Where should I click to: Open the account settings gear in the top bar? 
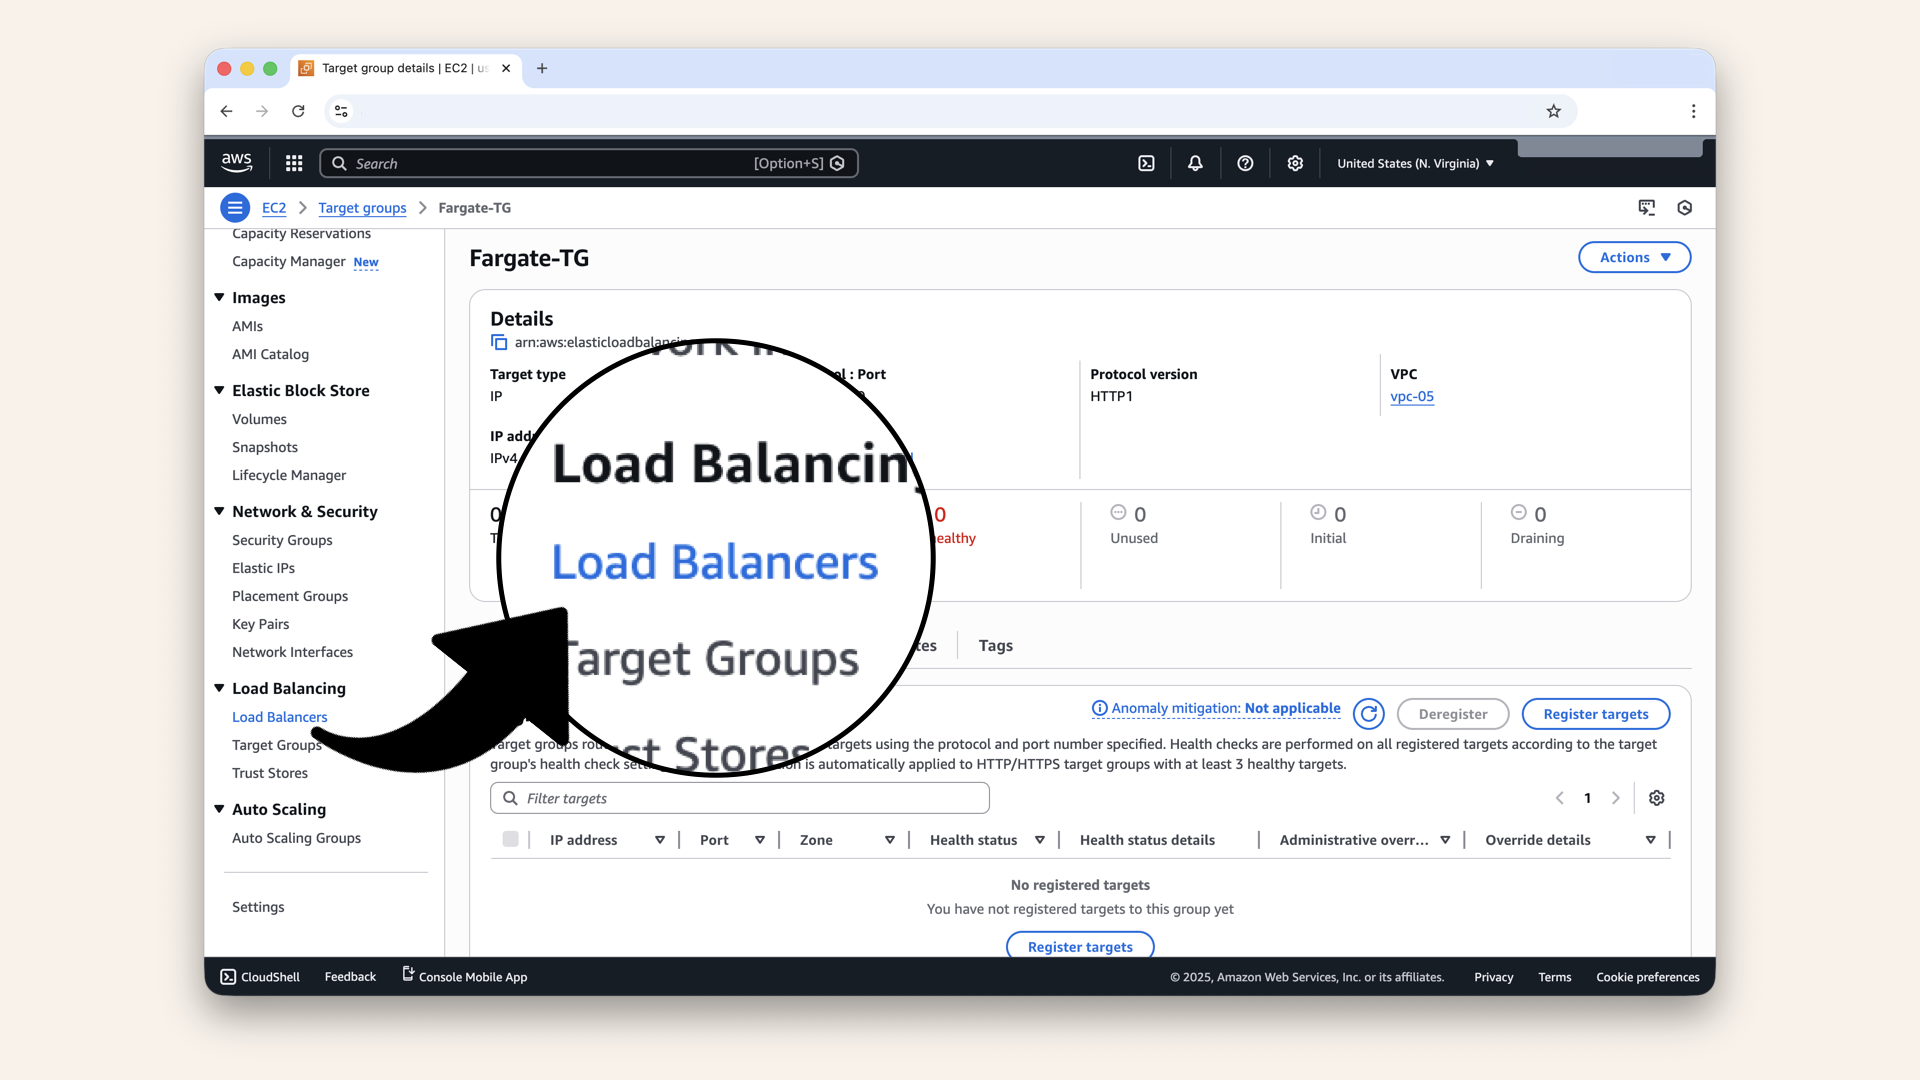tap(1295, 163)
